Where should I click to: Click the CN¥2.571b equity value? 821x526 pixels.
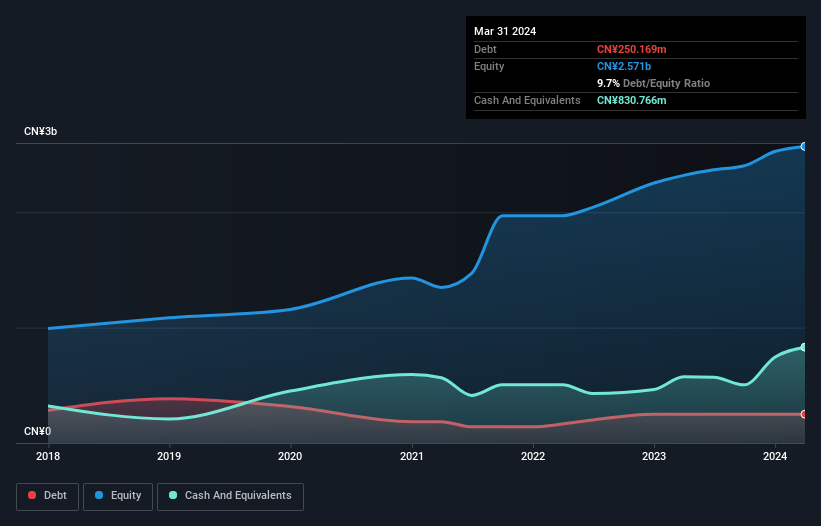[x=624, y=66]
